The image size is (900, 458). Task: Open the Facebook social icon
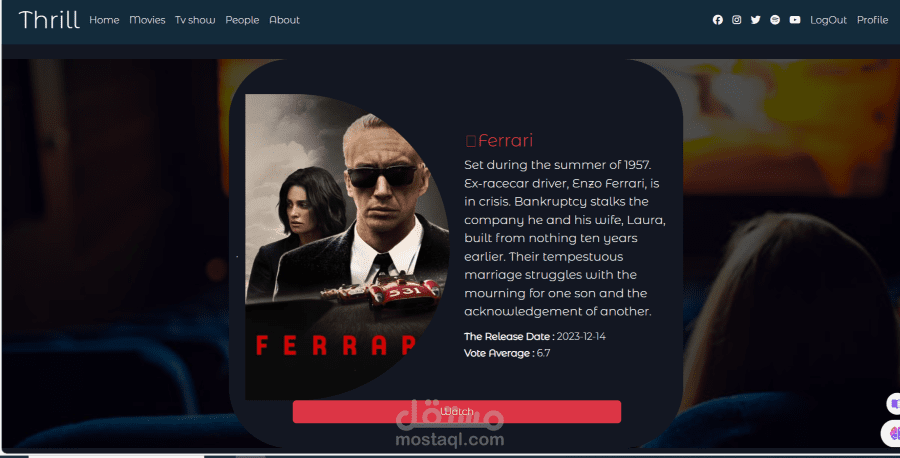point(717,20)
